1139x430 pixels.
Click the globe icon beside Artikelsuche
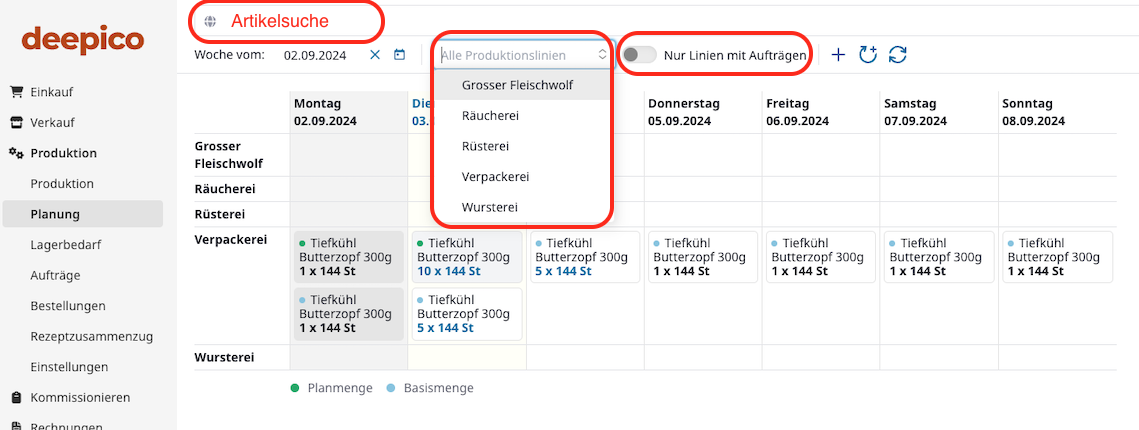209,21
